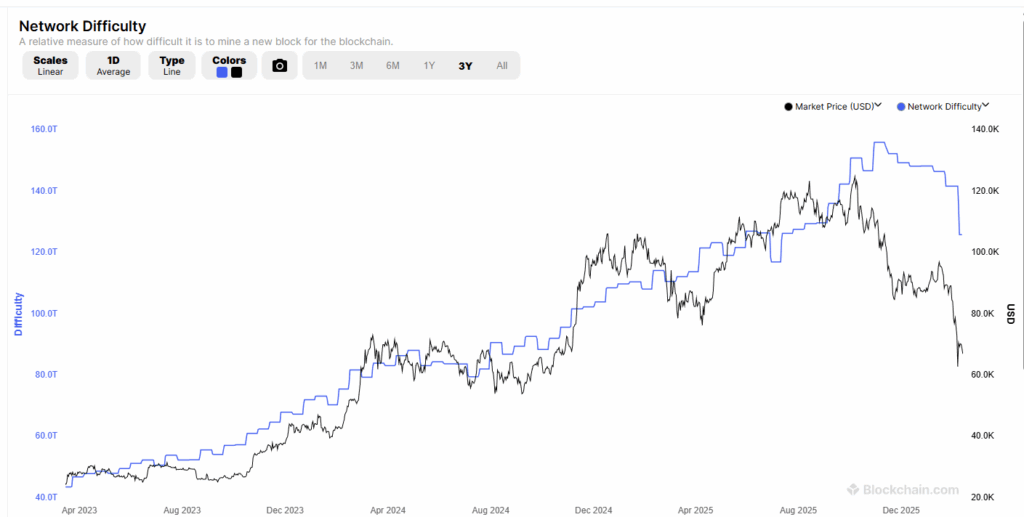Click the camera screenshot icon
Screen dimensions: 1024x517
pos(280,66)
